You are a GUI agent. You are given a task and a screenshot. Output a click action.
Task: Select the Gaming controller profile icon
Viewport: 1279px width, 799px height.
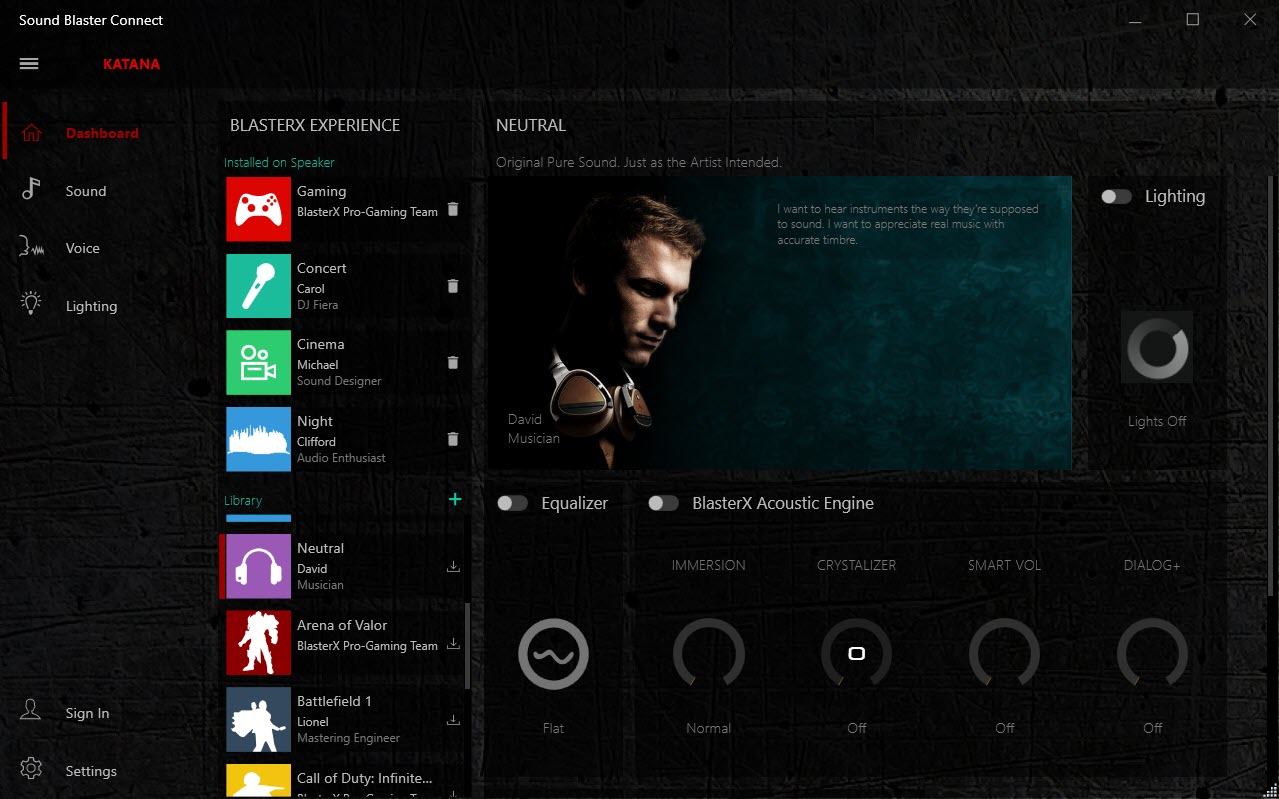point(258,209)
